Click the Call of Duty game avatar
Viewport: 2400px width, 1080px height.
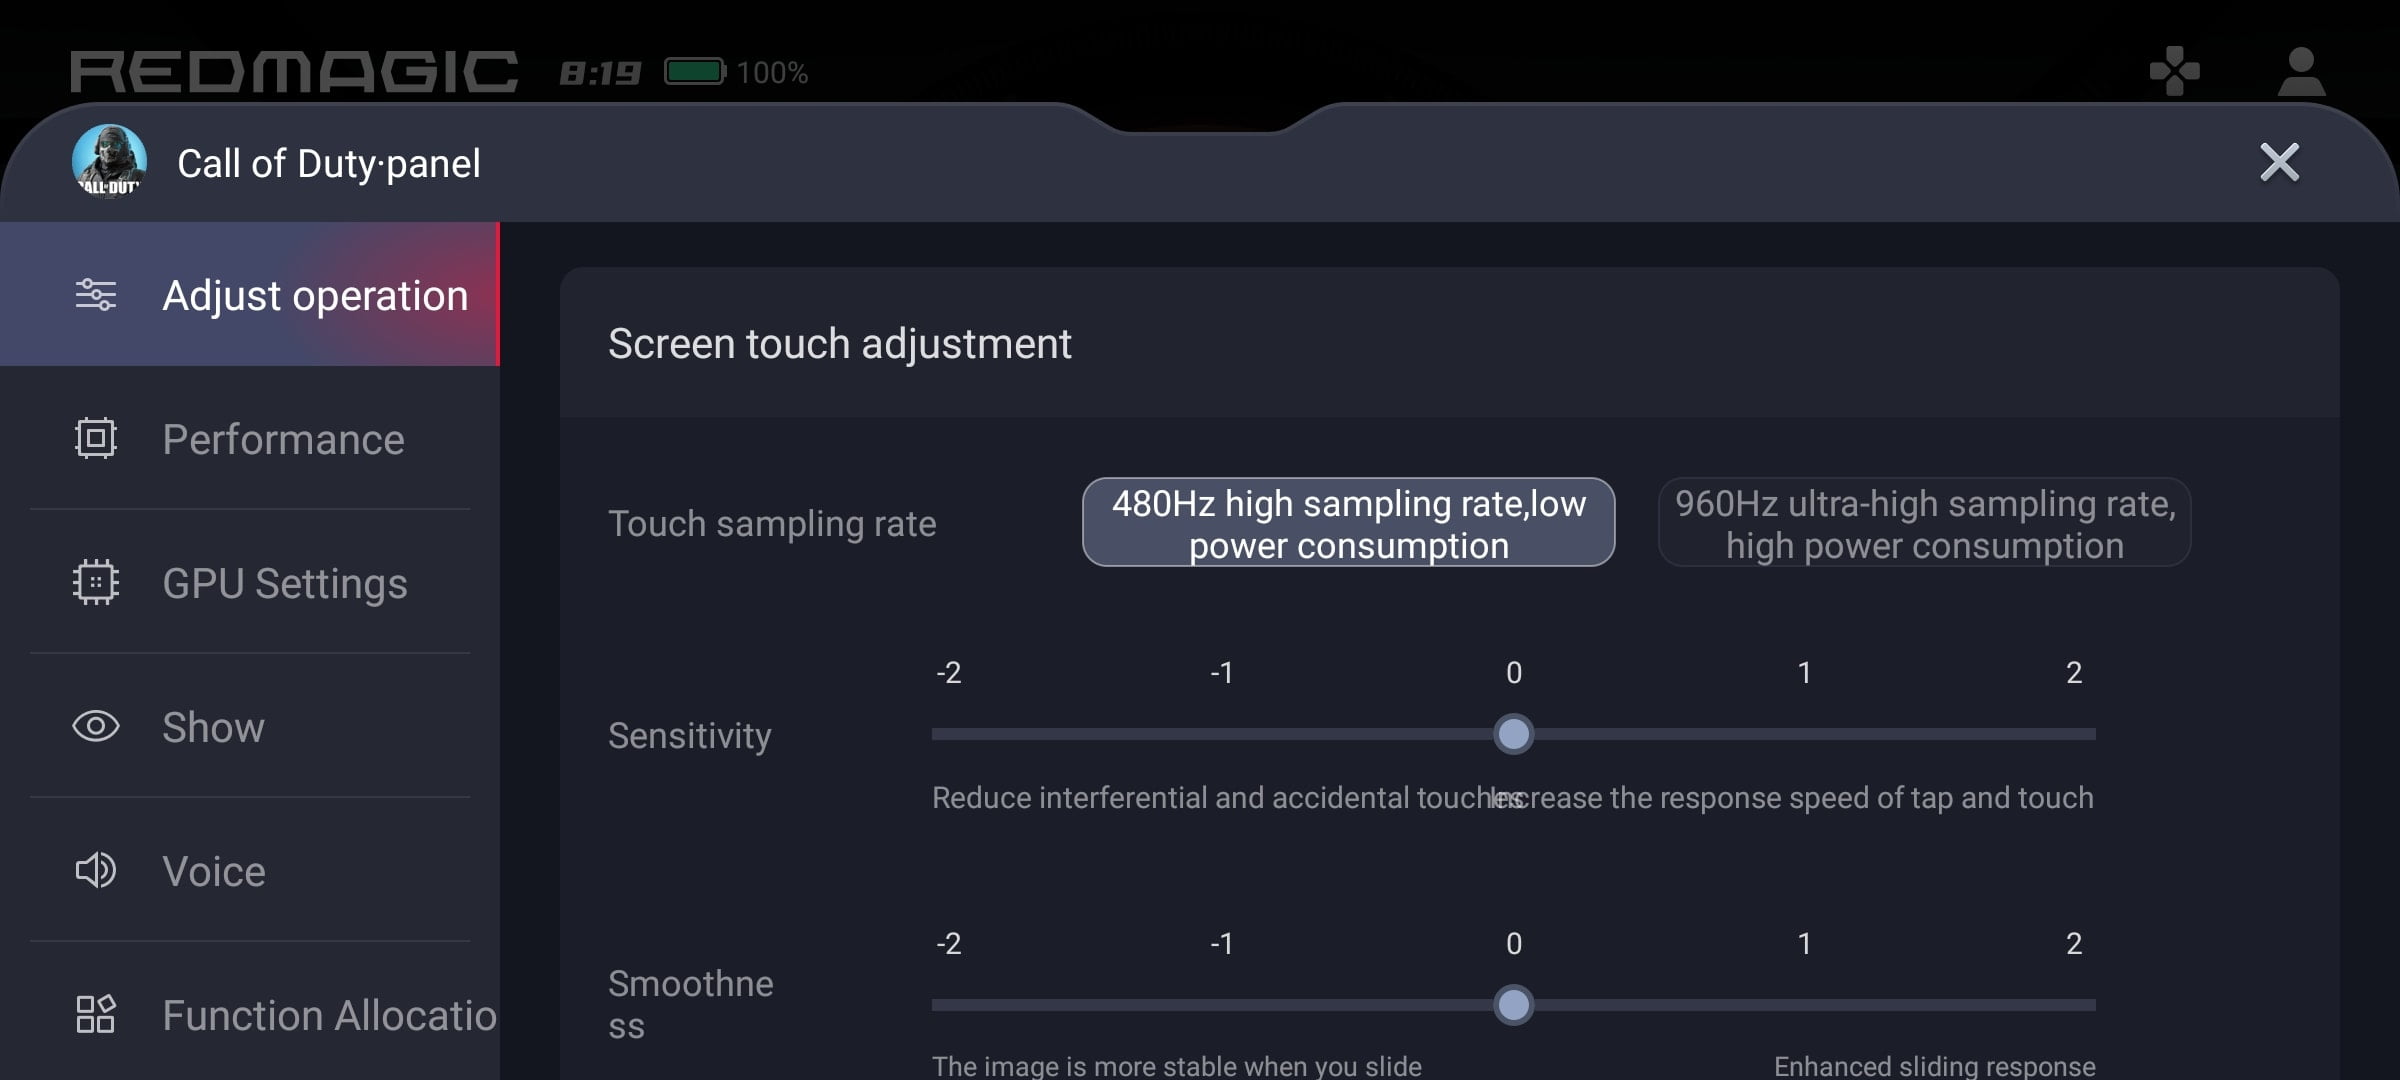point(109,162)
